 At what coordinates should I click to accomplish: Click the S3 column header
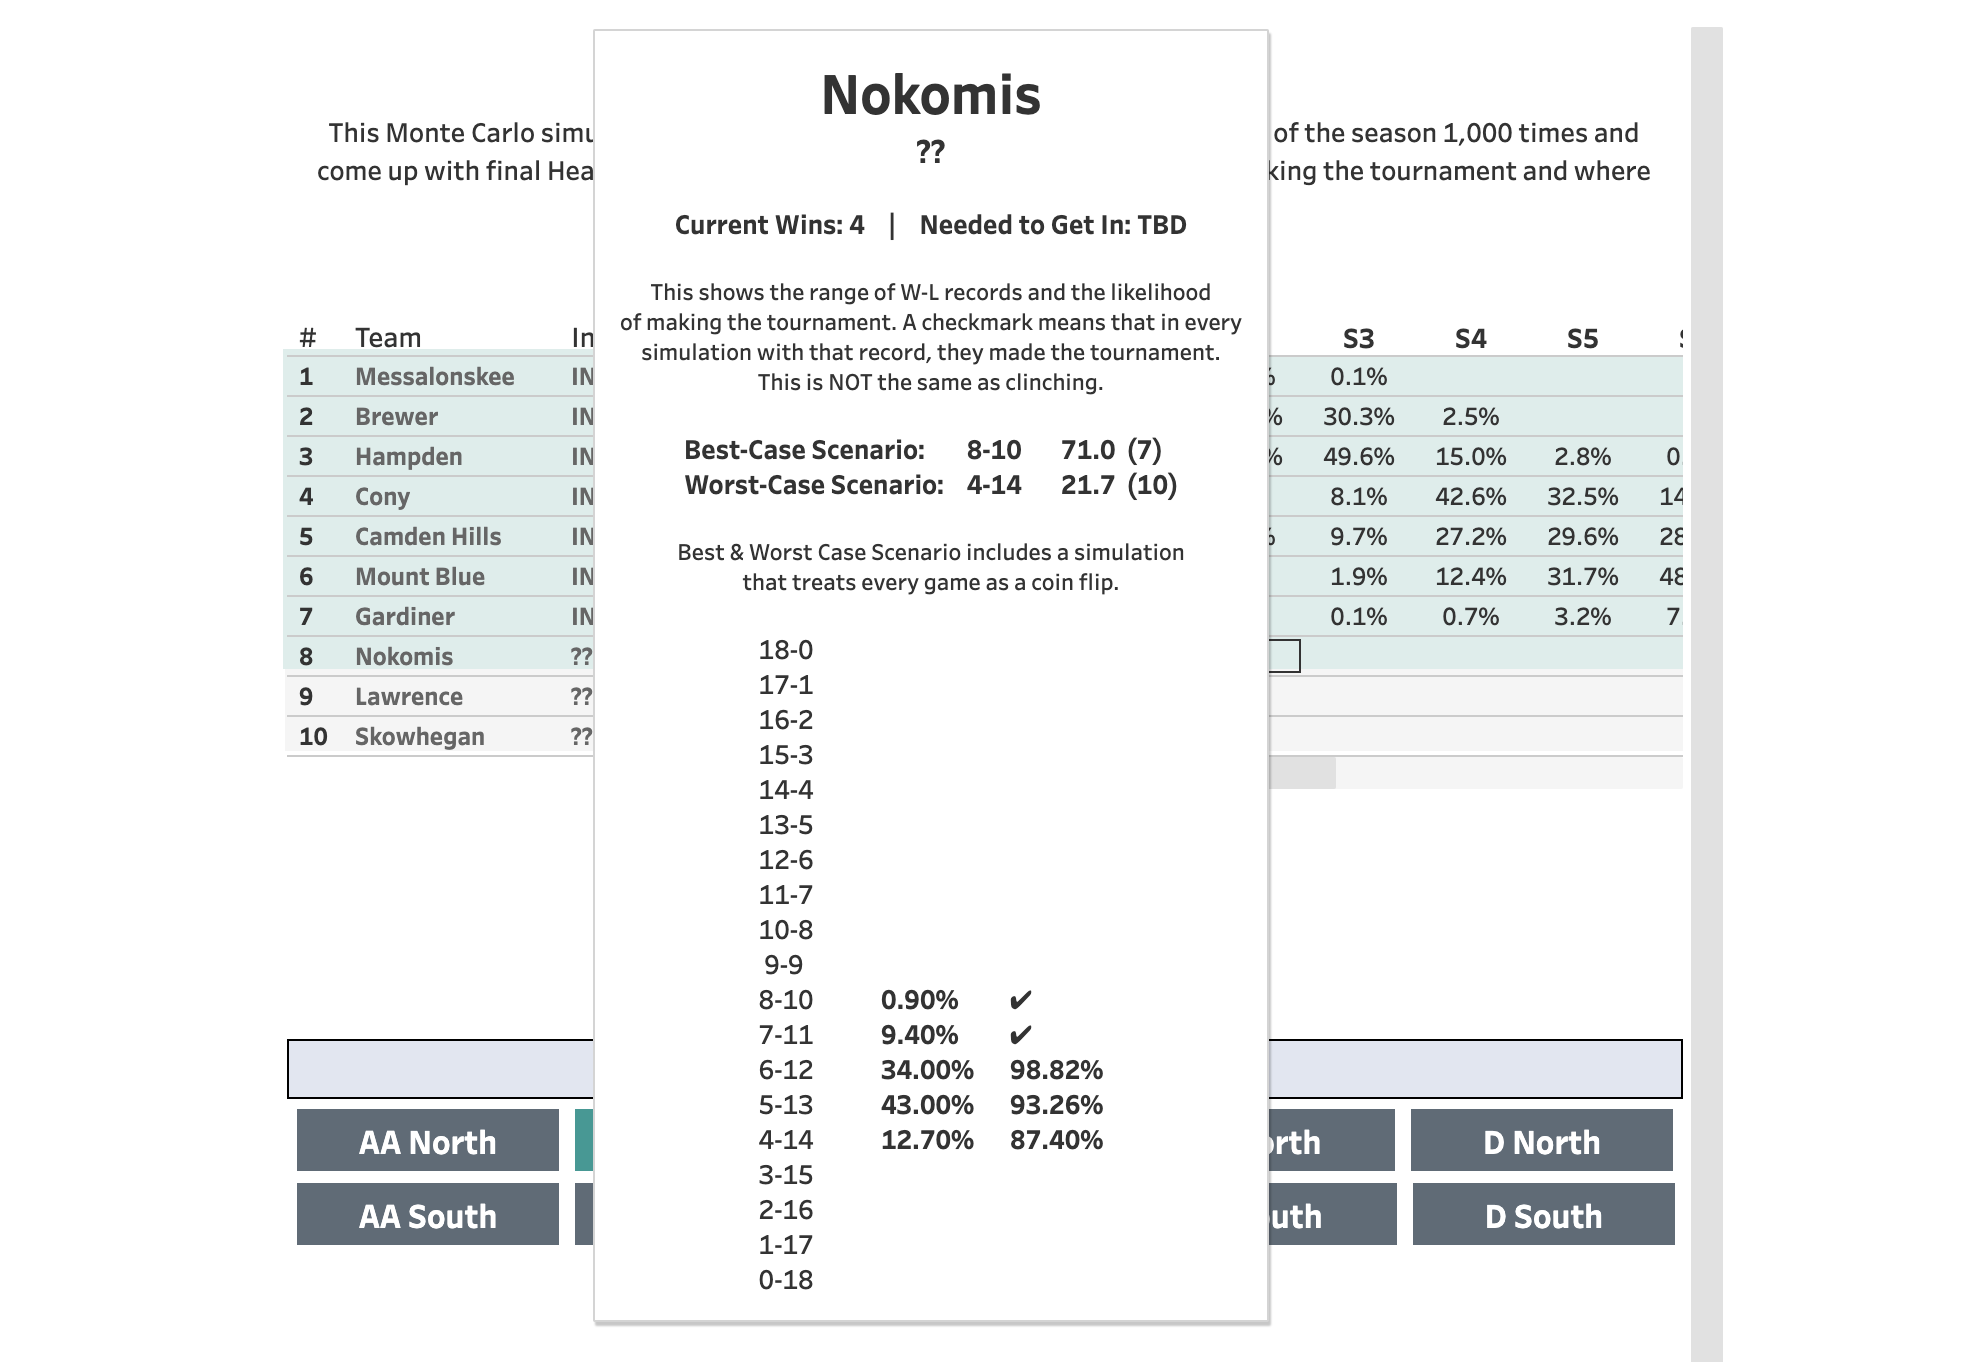1358,339
